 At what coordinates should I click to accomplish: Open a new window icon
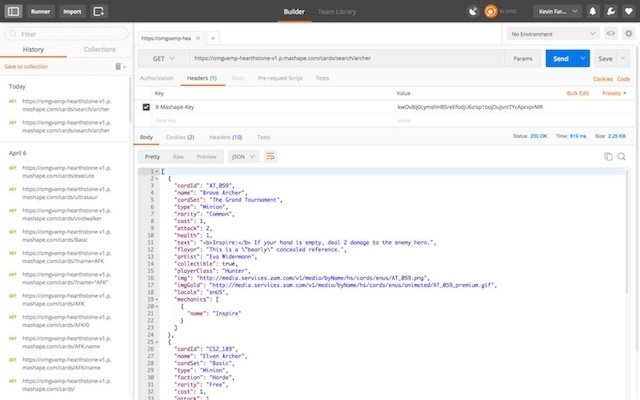pos(99,11)
